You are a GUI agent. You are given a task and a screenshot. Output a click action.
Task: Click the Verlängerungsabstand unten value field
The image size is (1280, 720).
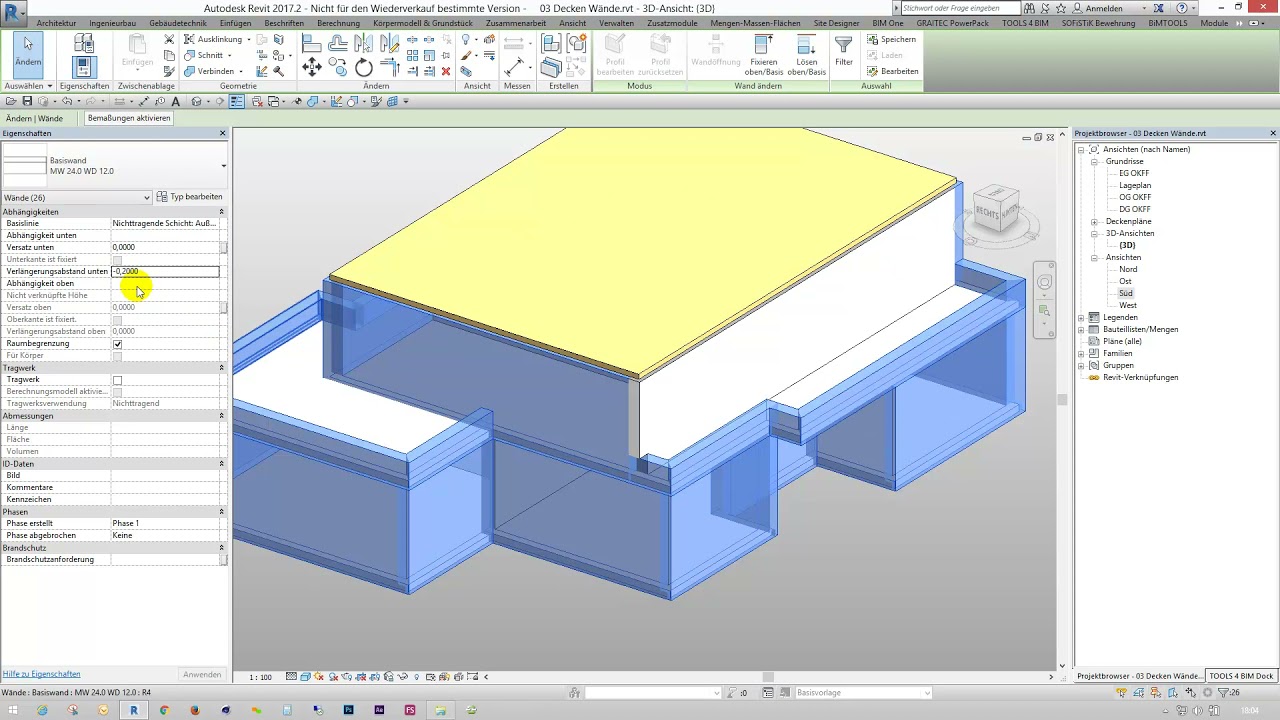point(165,271)
